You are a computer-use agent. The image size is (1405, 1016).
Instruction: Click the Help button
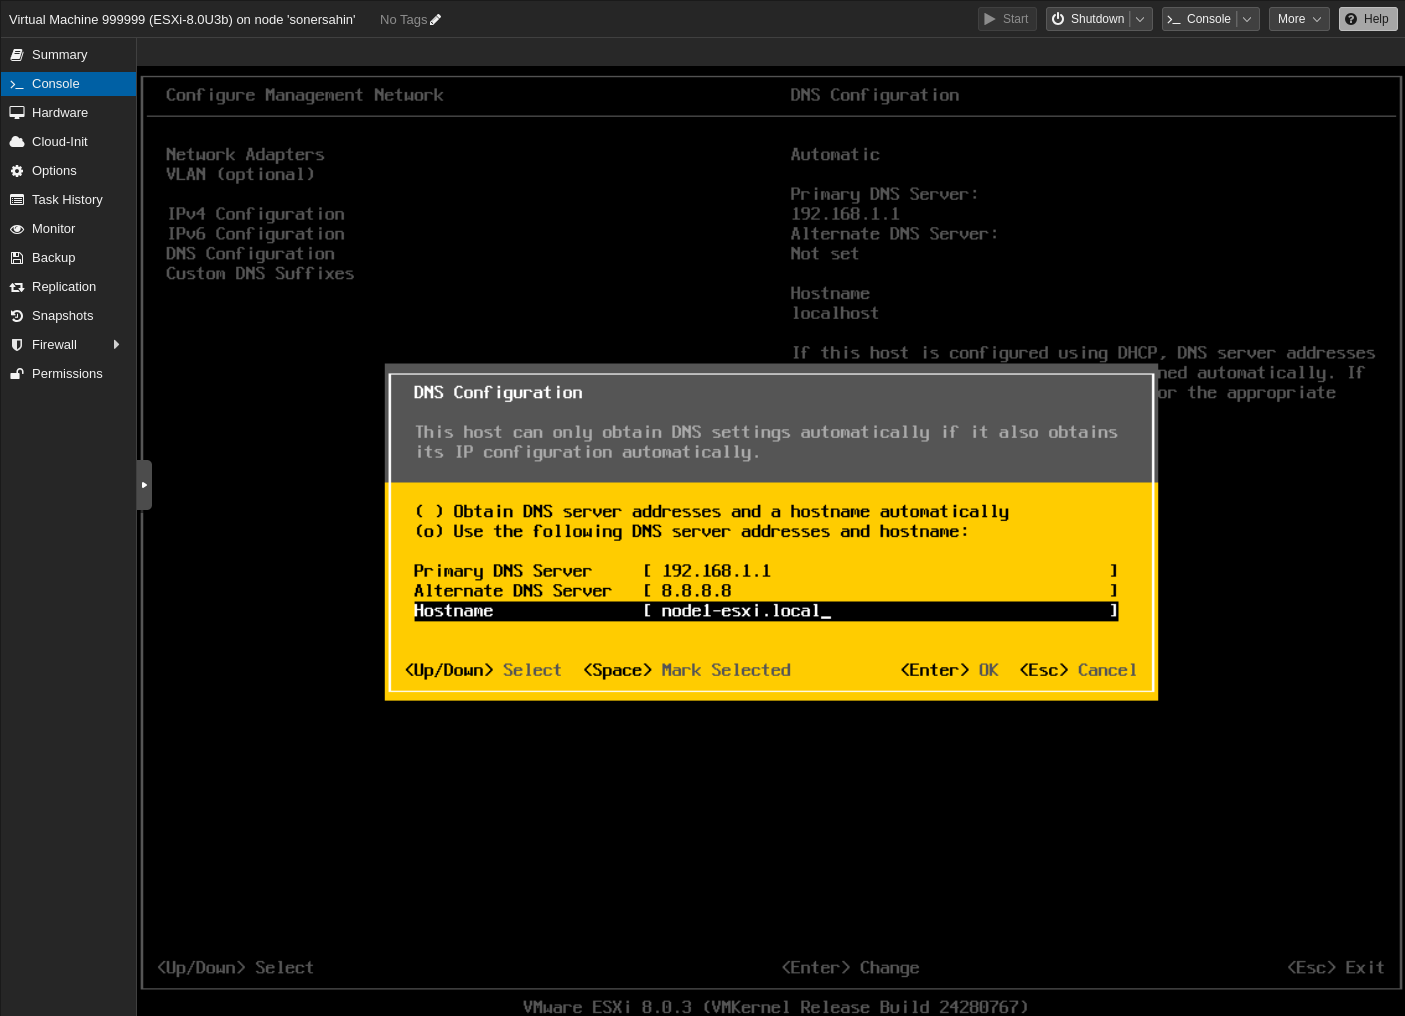coord(1367,18)
